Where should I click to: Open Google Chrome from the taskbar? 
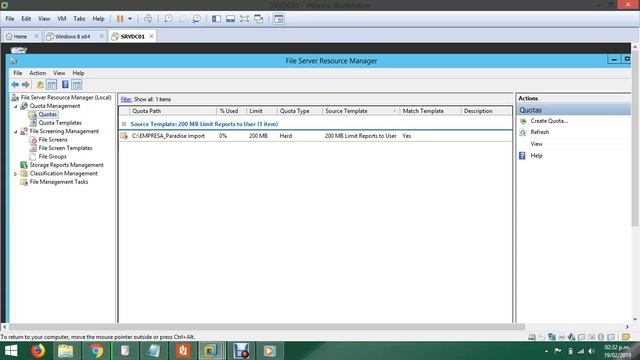pos(97,351)
